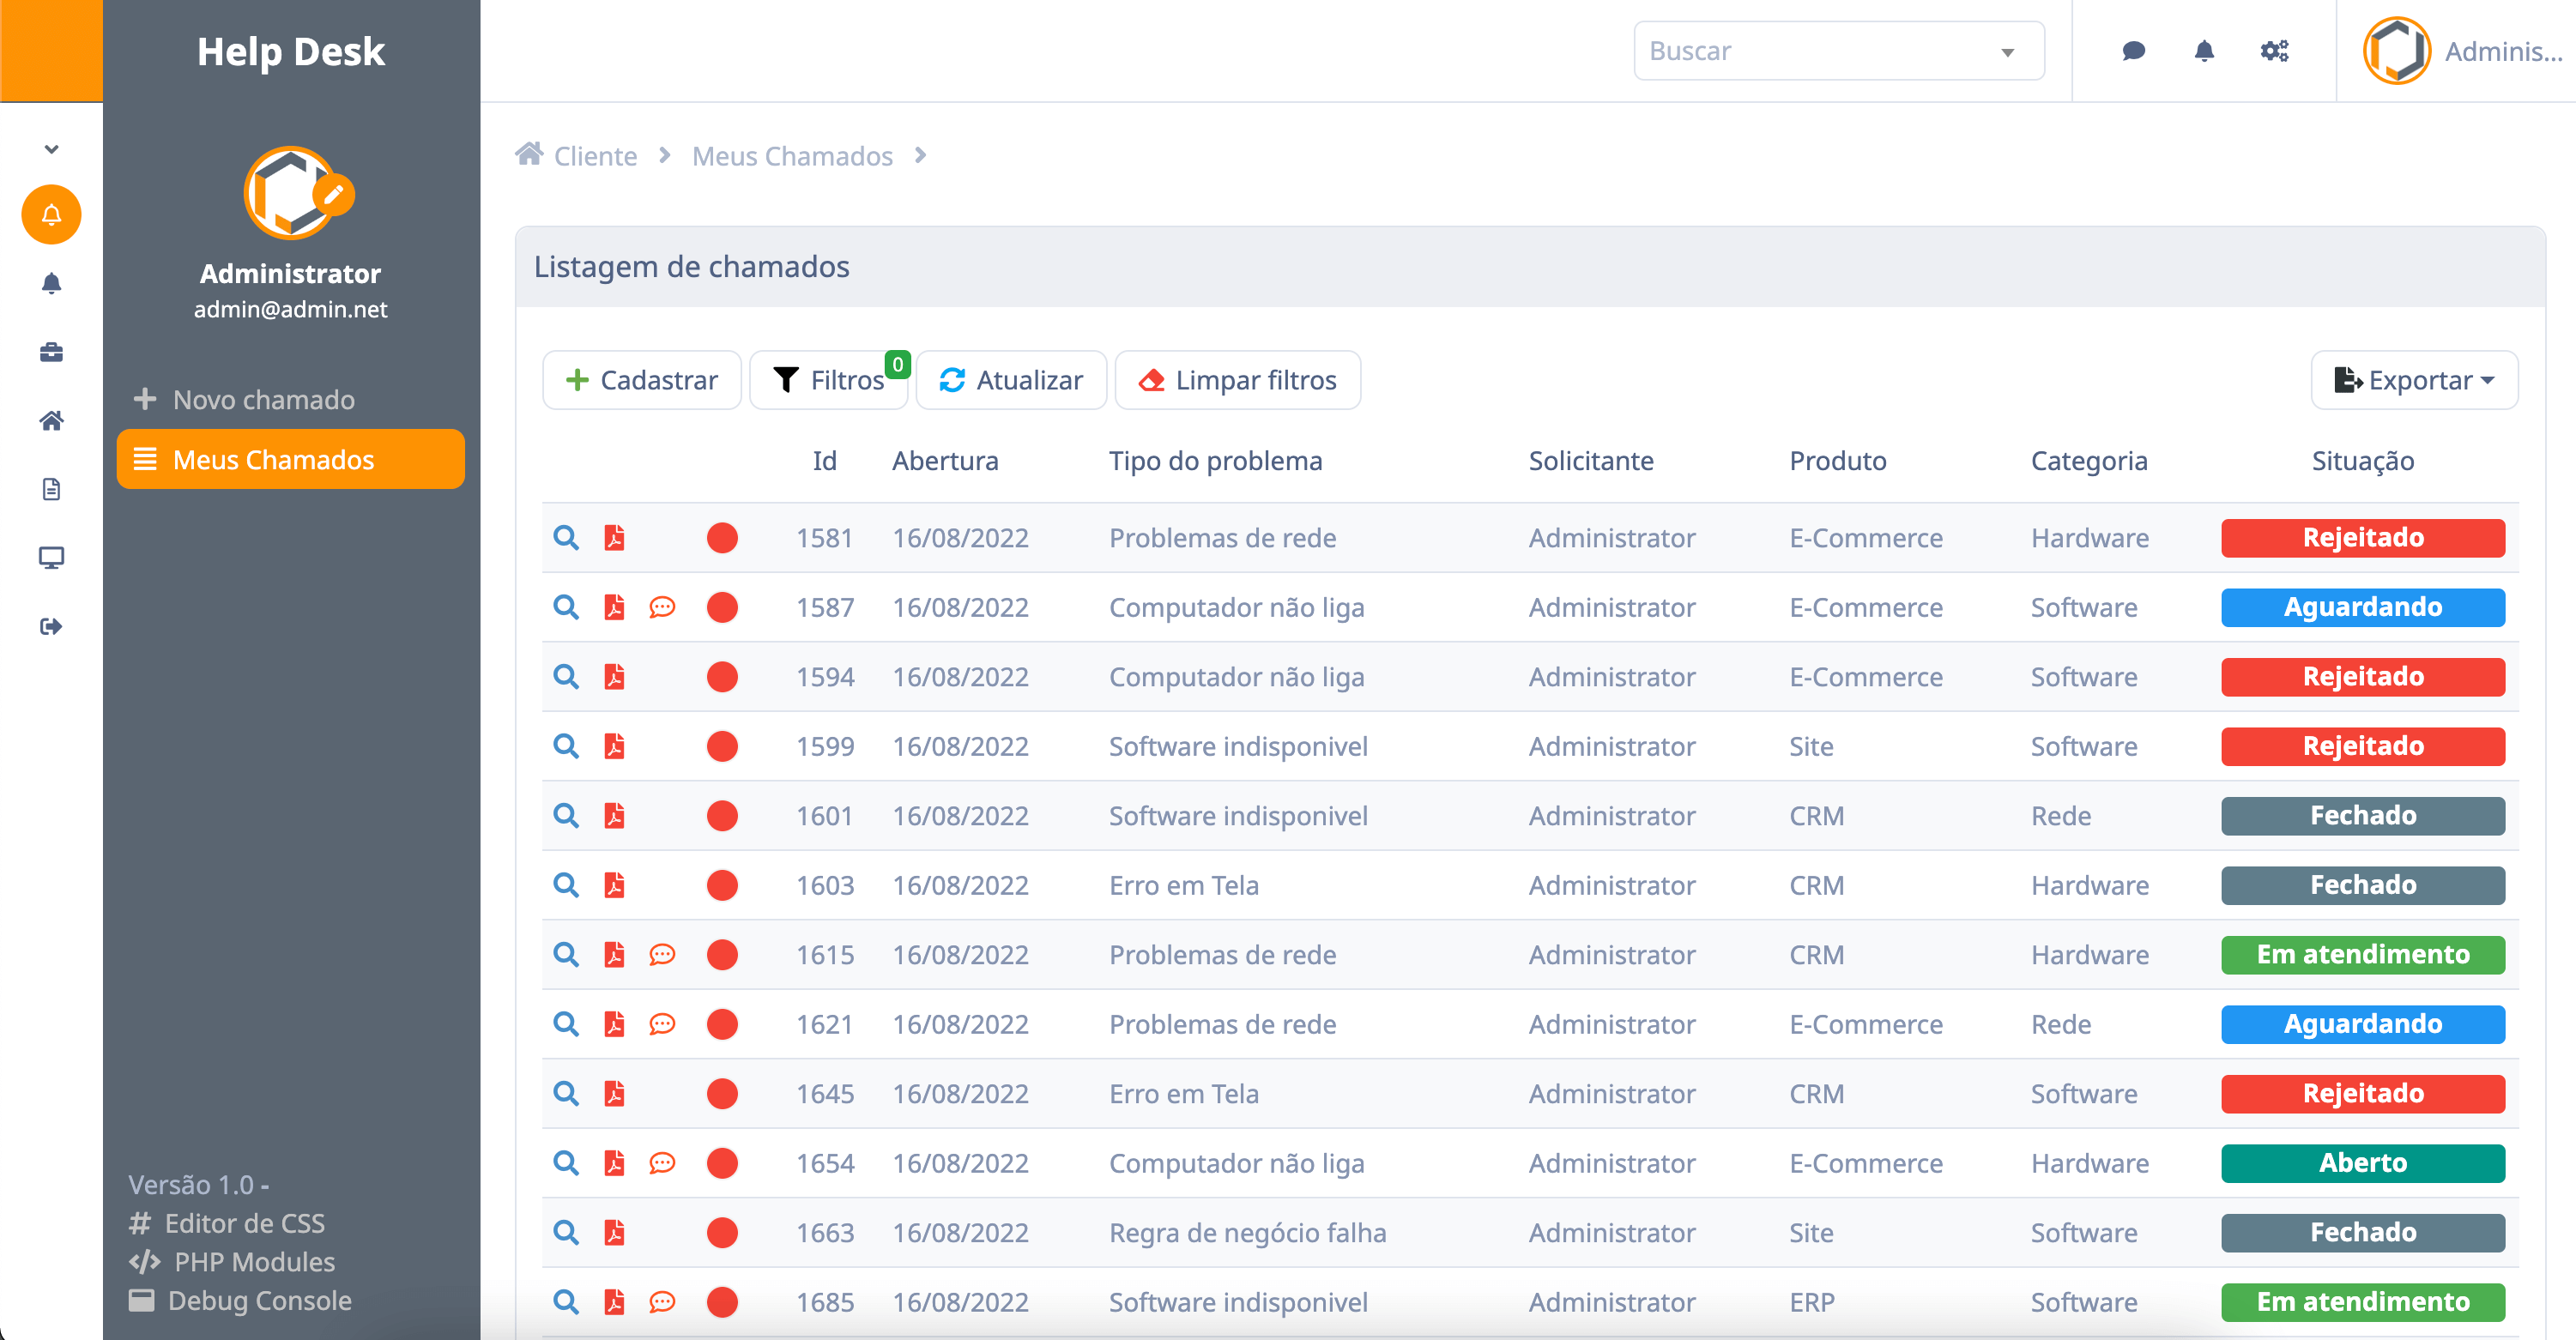
Task: Click Limpar filtros button
Action: [x=1237, y=380]
